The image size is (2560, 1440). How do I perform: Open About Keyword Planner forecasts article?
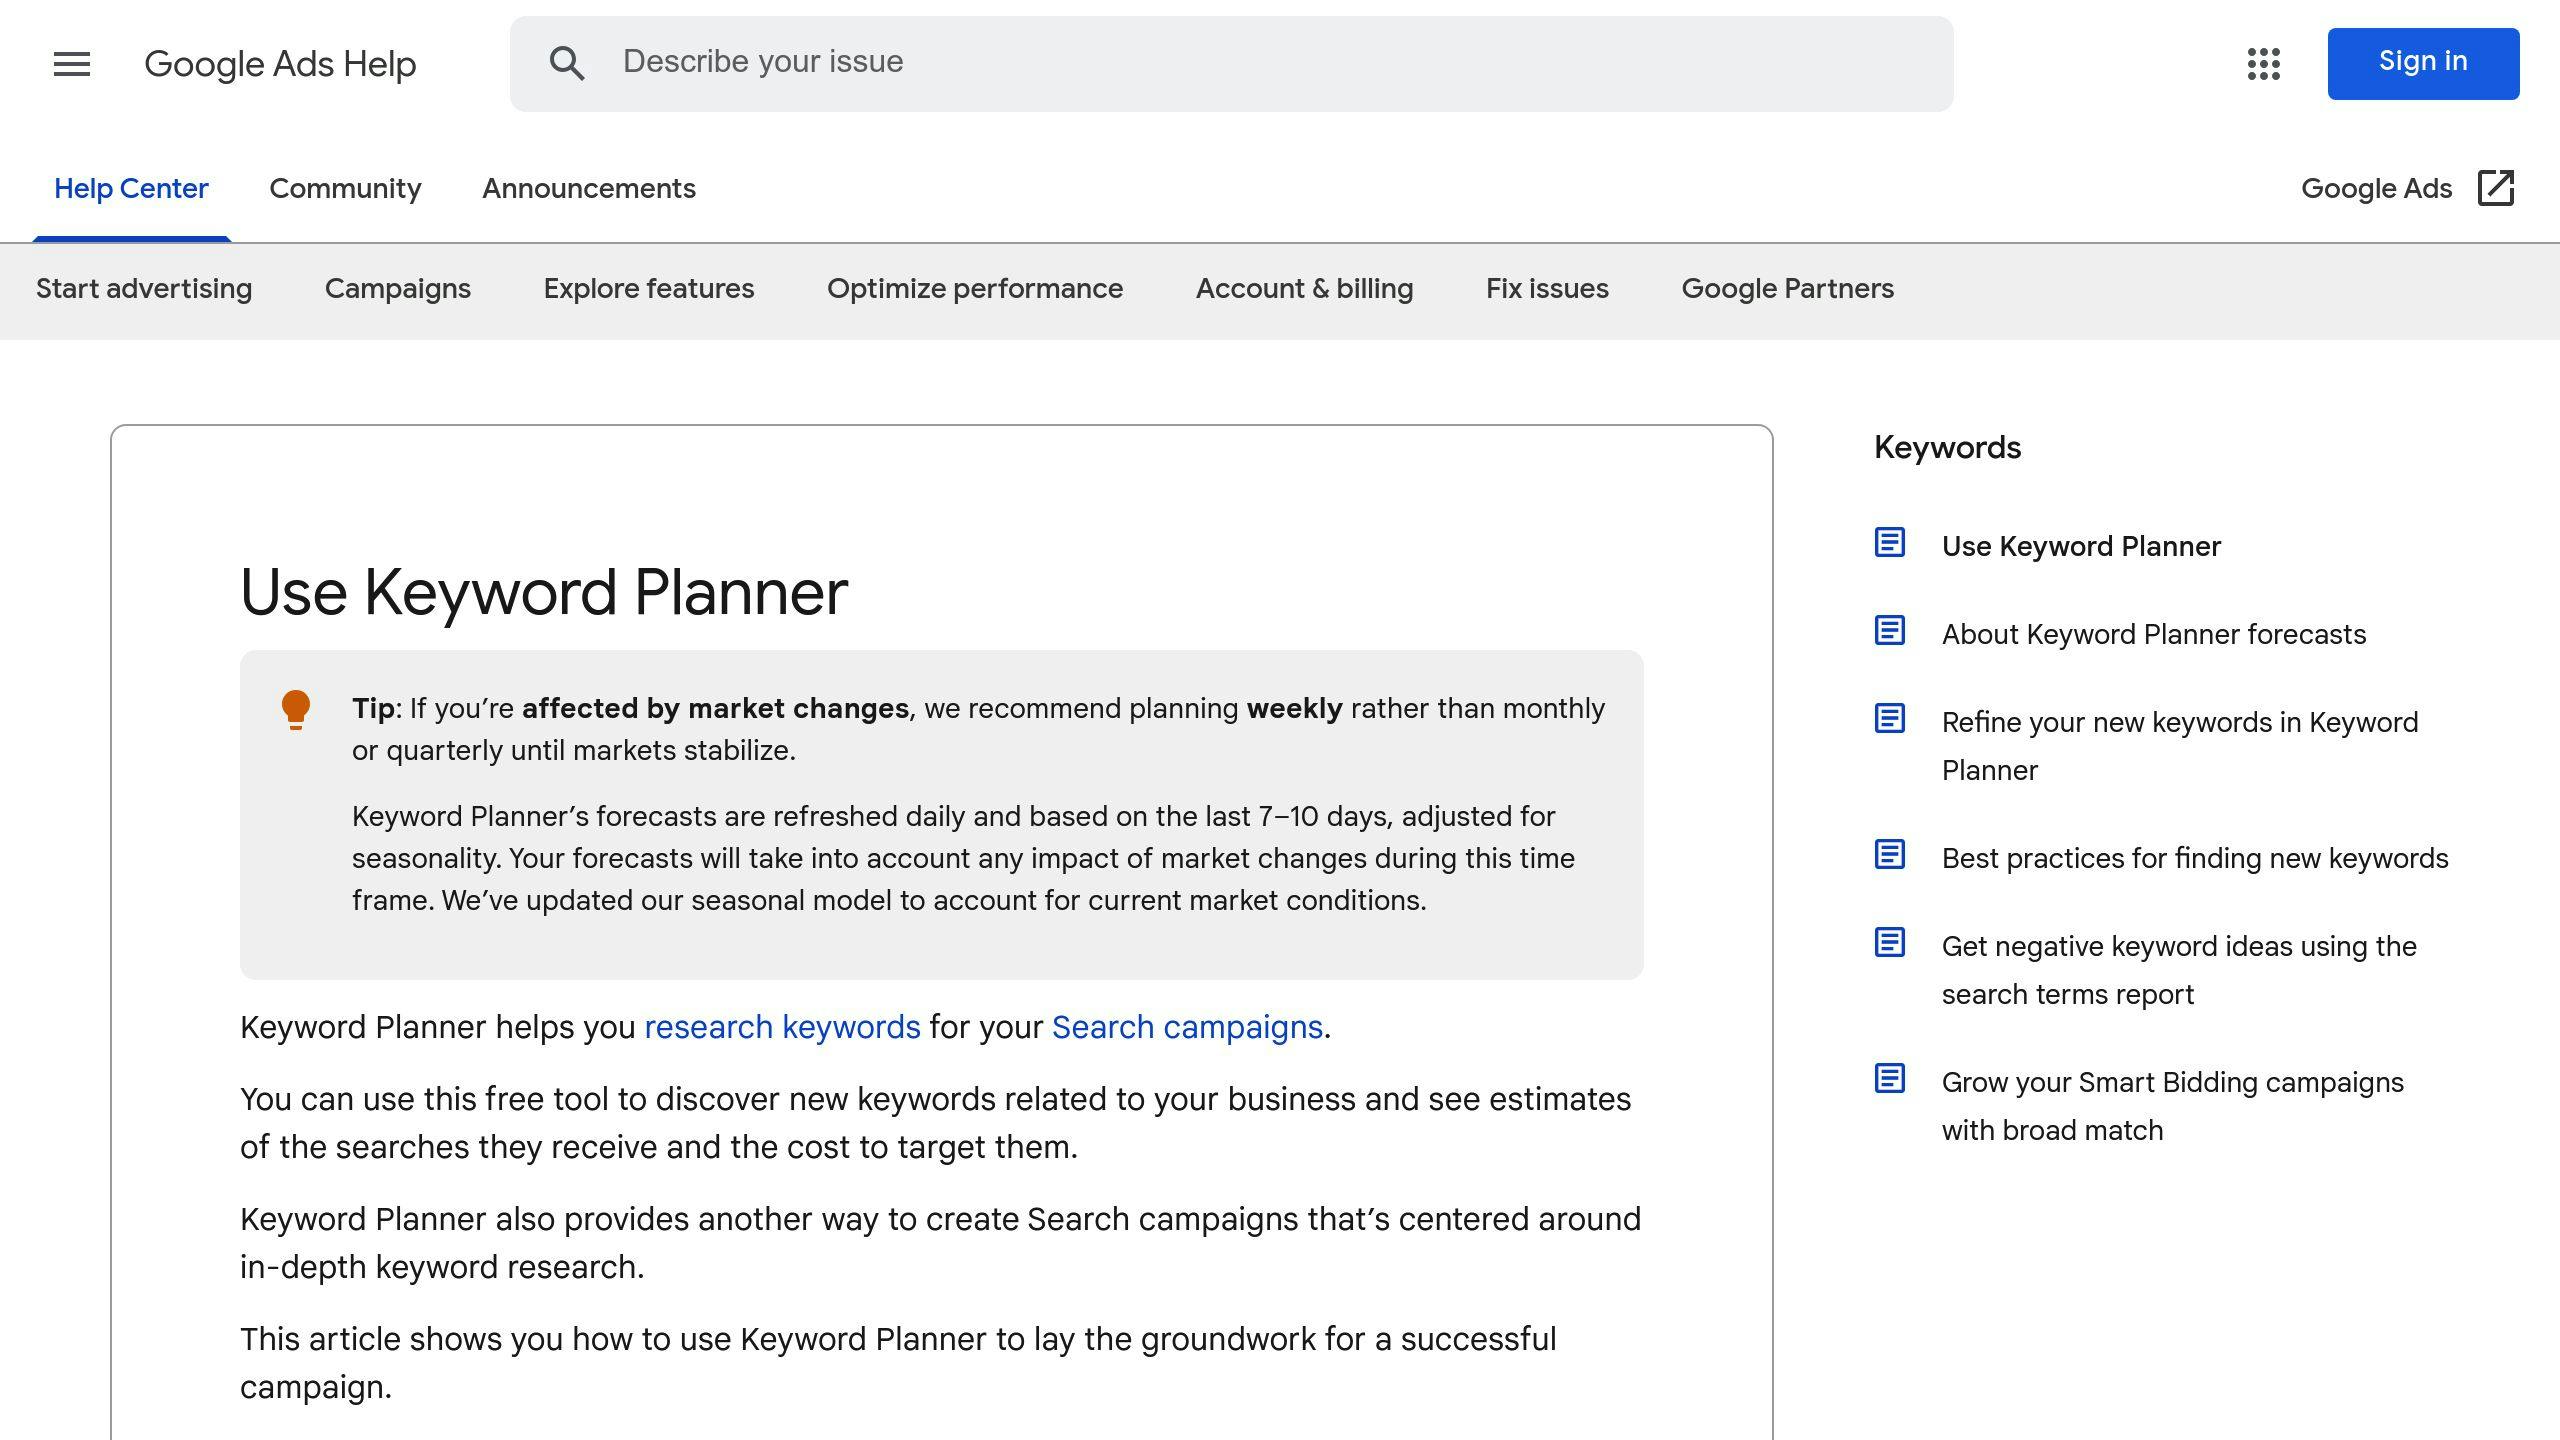tap(2154, 635)
